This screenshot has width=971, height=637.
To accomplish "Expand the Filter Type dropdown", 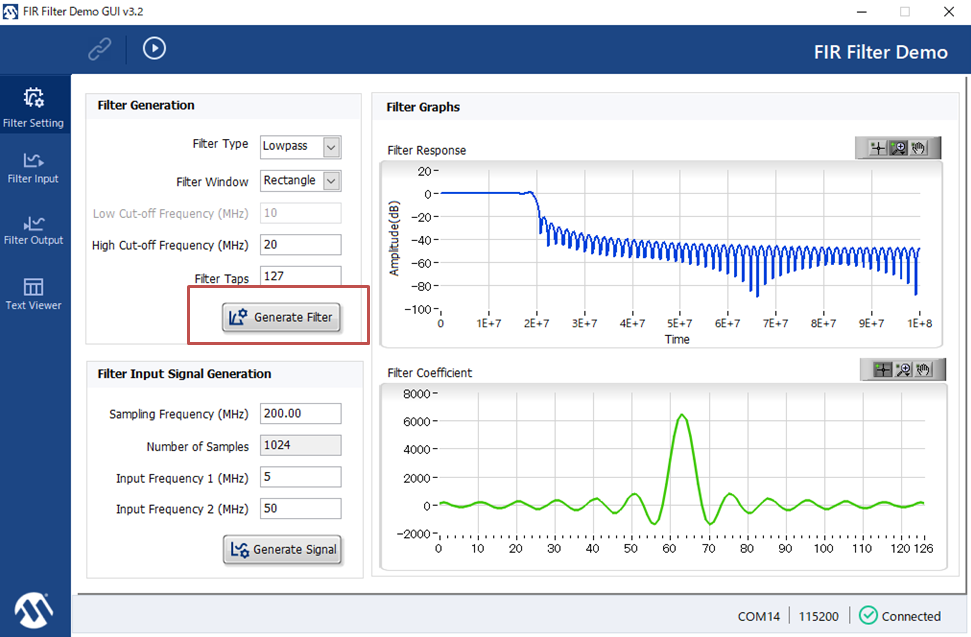I will click(x=332, y=147).
